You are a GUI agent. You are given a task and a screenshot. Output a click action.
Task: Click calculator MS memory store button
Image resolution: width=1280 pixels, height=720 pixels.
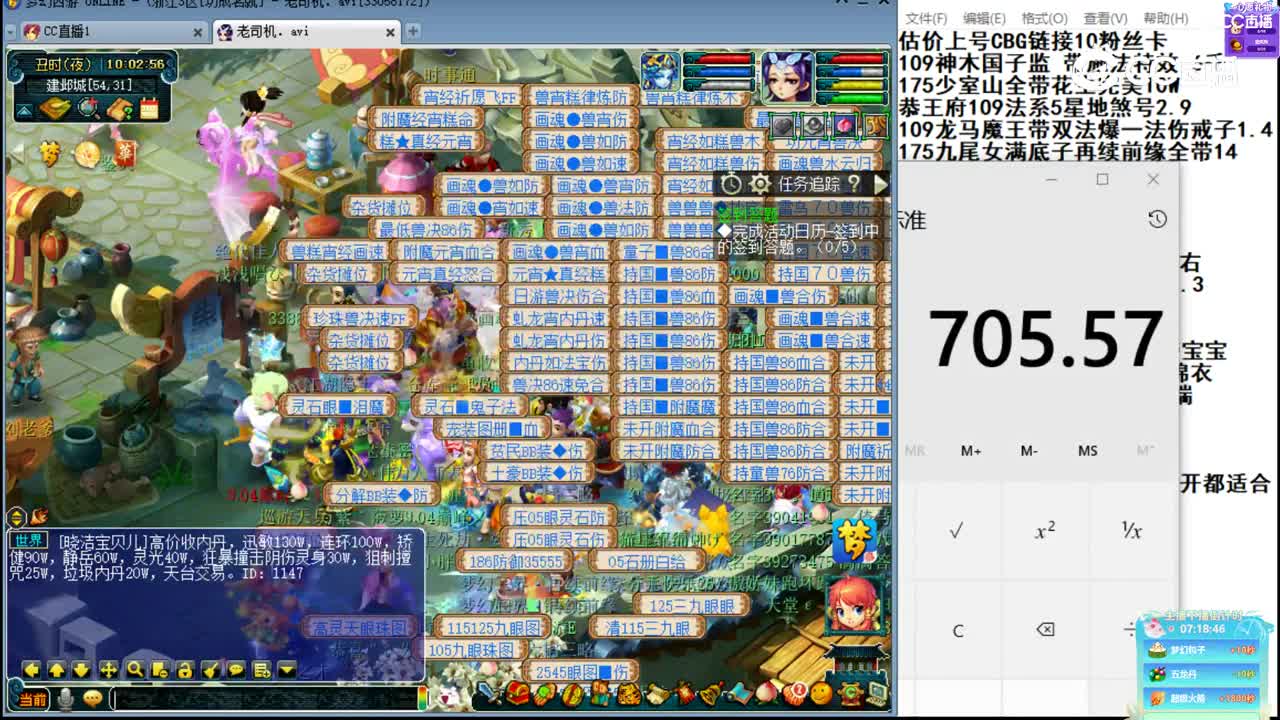point(1088,451)
